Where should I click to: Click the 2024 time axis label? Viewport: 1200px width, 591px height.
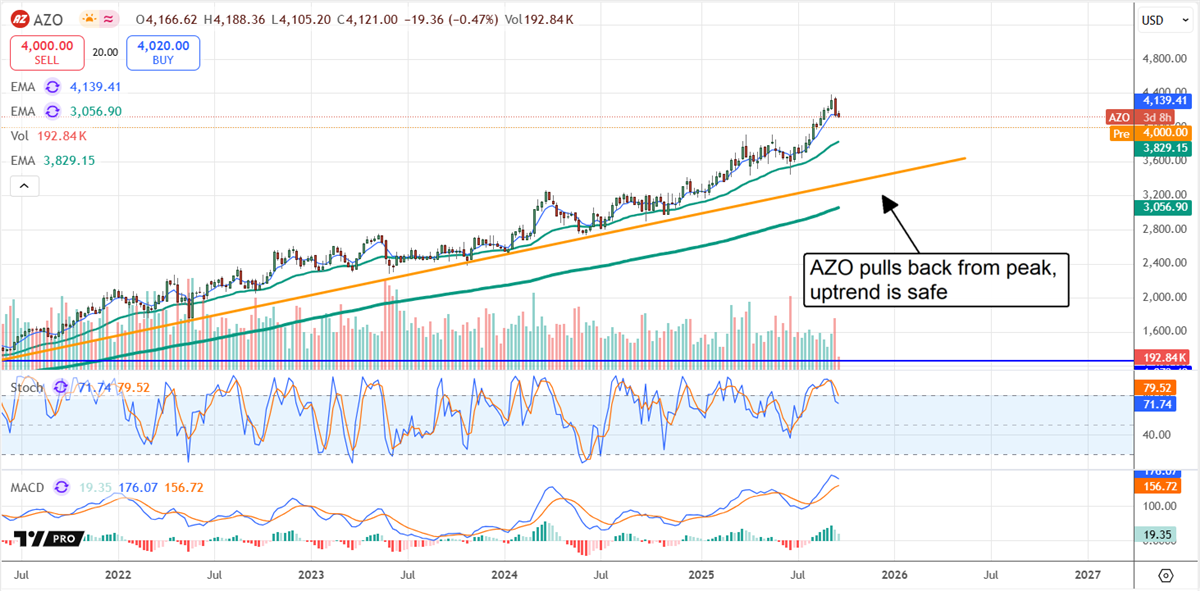point(504,576)
